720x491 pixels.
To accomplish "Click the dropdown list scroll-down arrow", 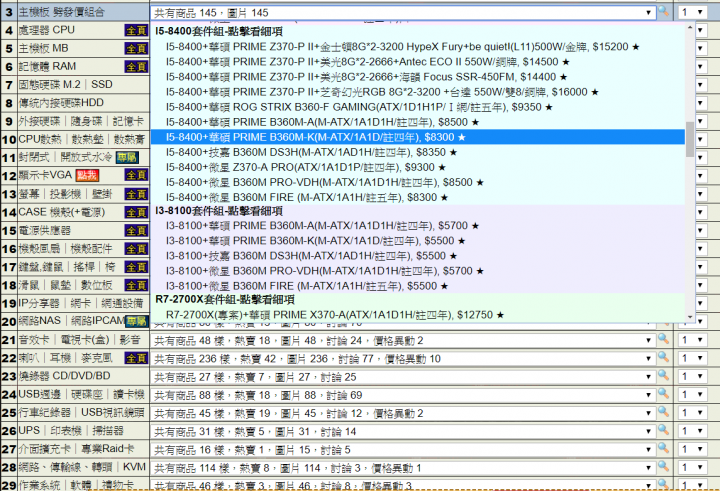I will click(690, 317).
